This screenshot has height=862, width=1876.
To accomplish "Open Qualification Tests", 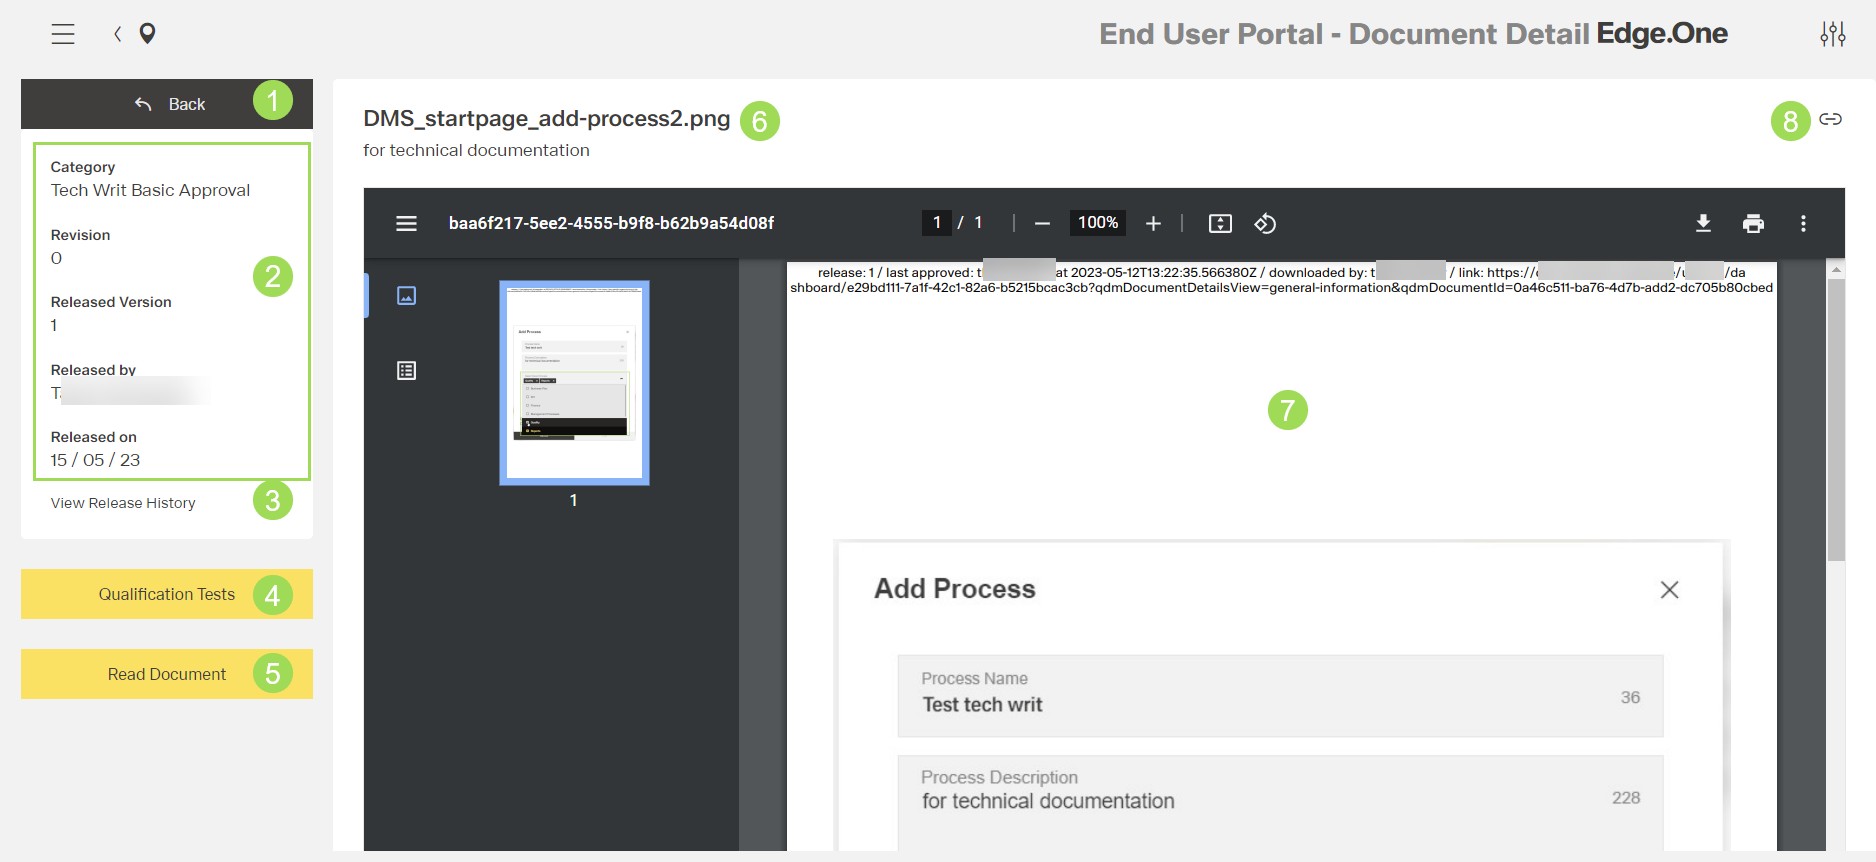I will coord(166,594).
